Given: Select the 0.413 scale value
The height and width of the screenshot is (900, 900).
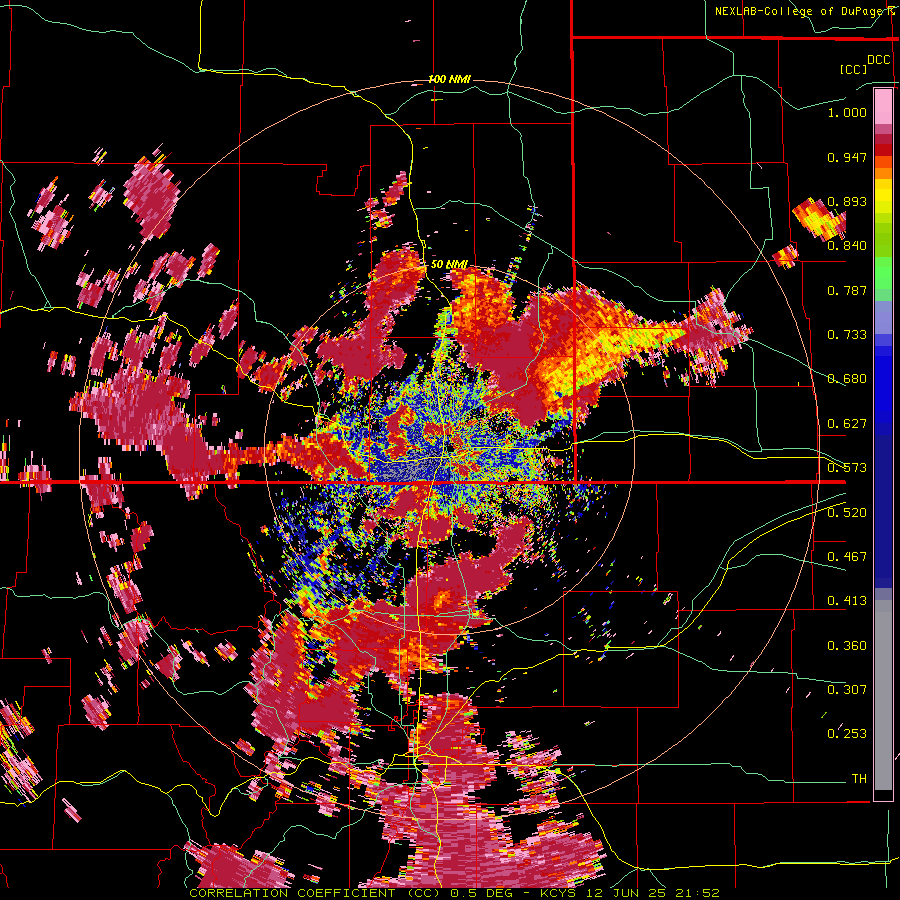Looking at the screenshot, I should (847, 601).
